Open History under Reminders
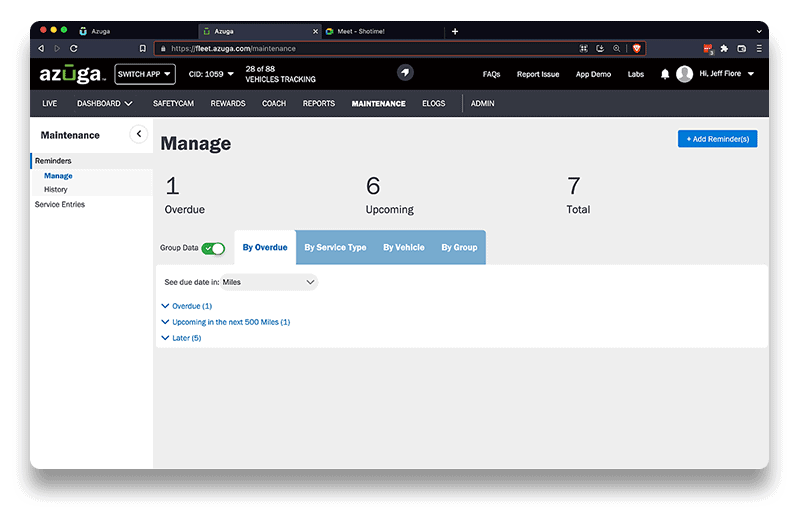The width and height of the screenshot is (800, 508). coord(56,189)
